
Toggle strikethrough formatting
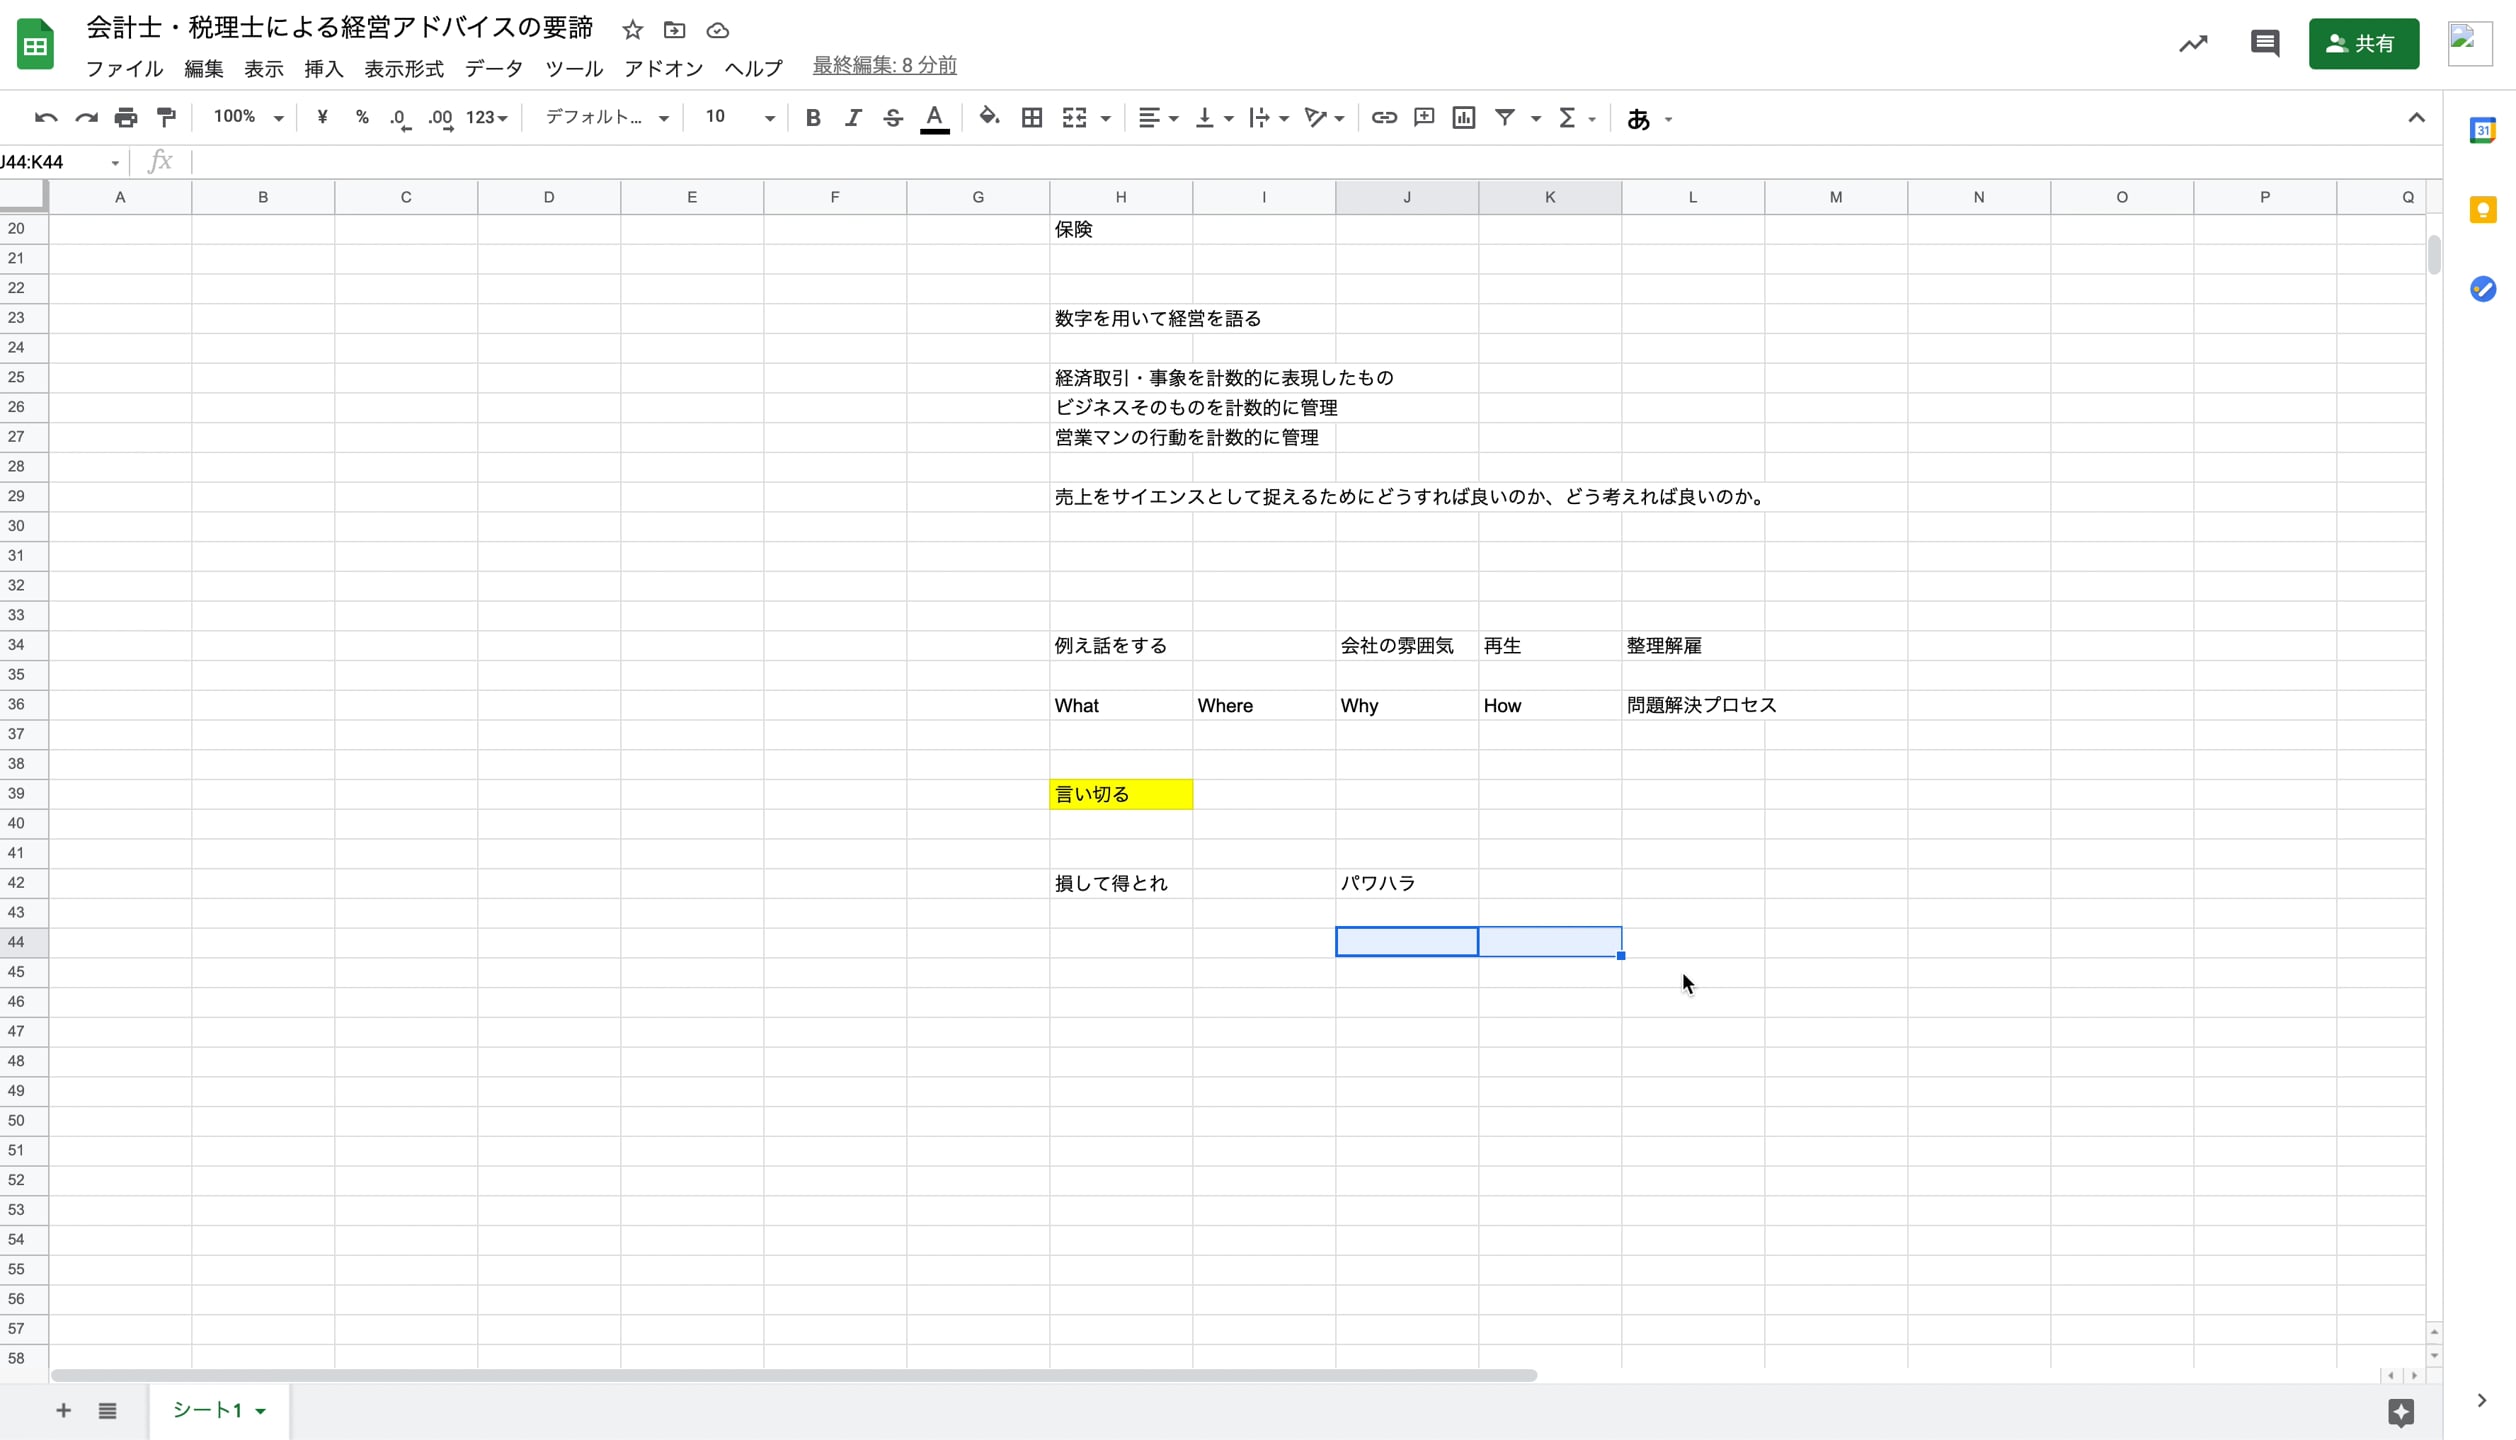tap(892, 118)
